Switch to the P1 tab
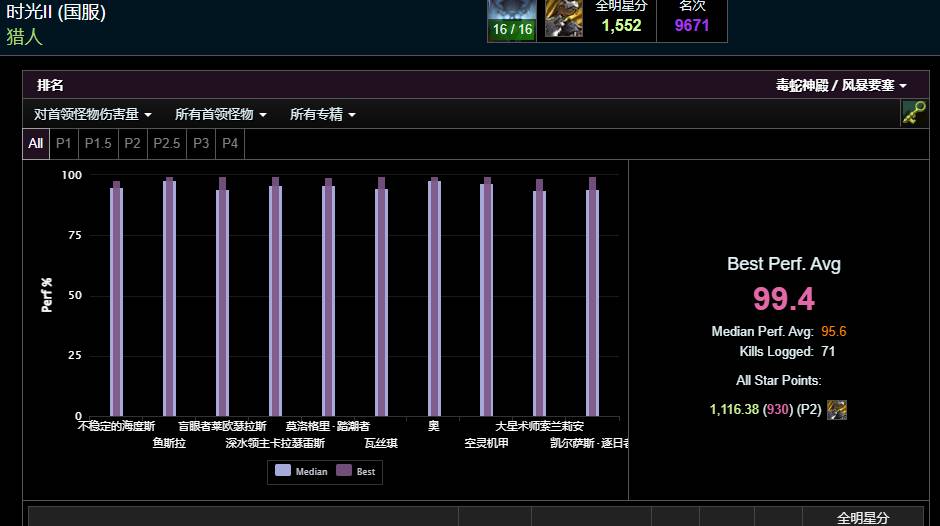The height and width of the screenshot is (526, 940). [x=64, y=143]
